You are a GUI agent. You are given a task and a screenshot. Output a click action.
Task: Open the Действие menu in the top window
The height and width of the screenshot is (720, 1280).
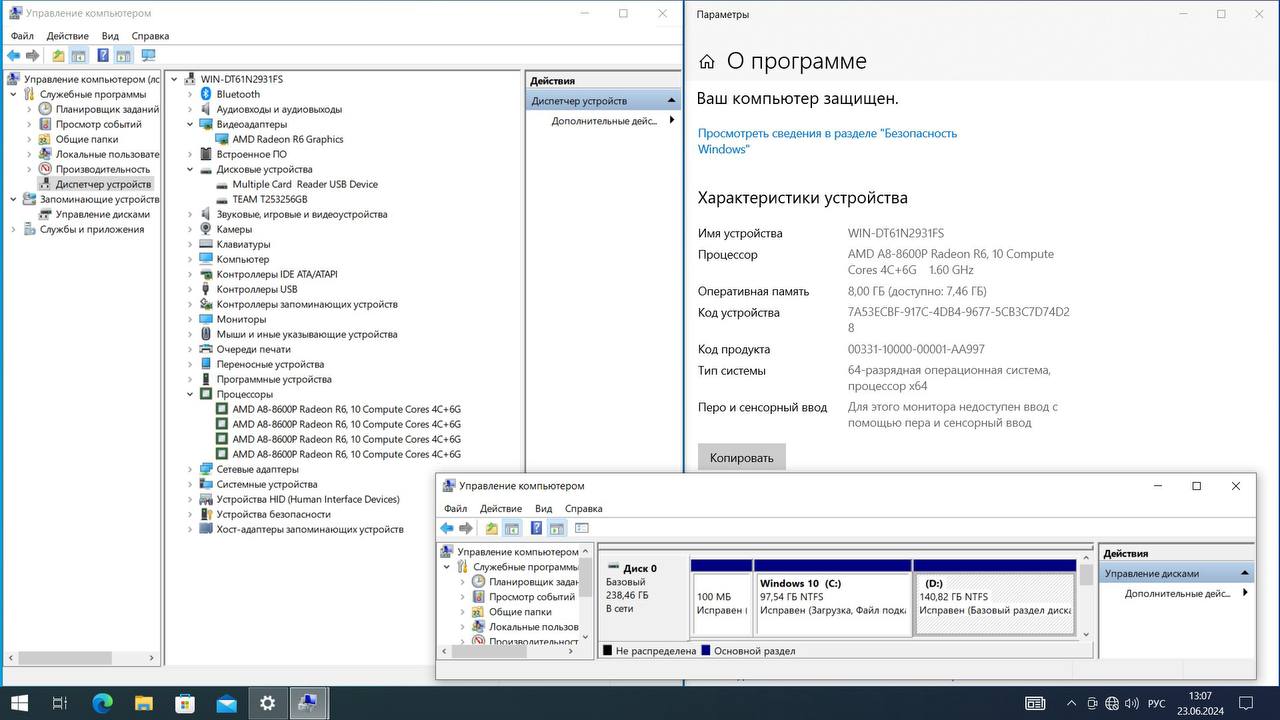[68, 36]
